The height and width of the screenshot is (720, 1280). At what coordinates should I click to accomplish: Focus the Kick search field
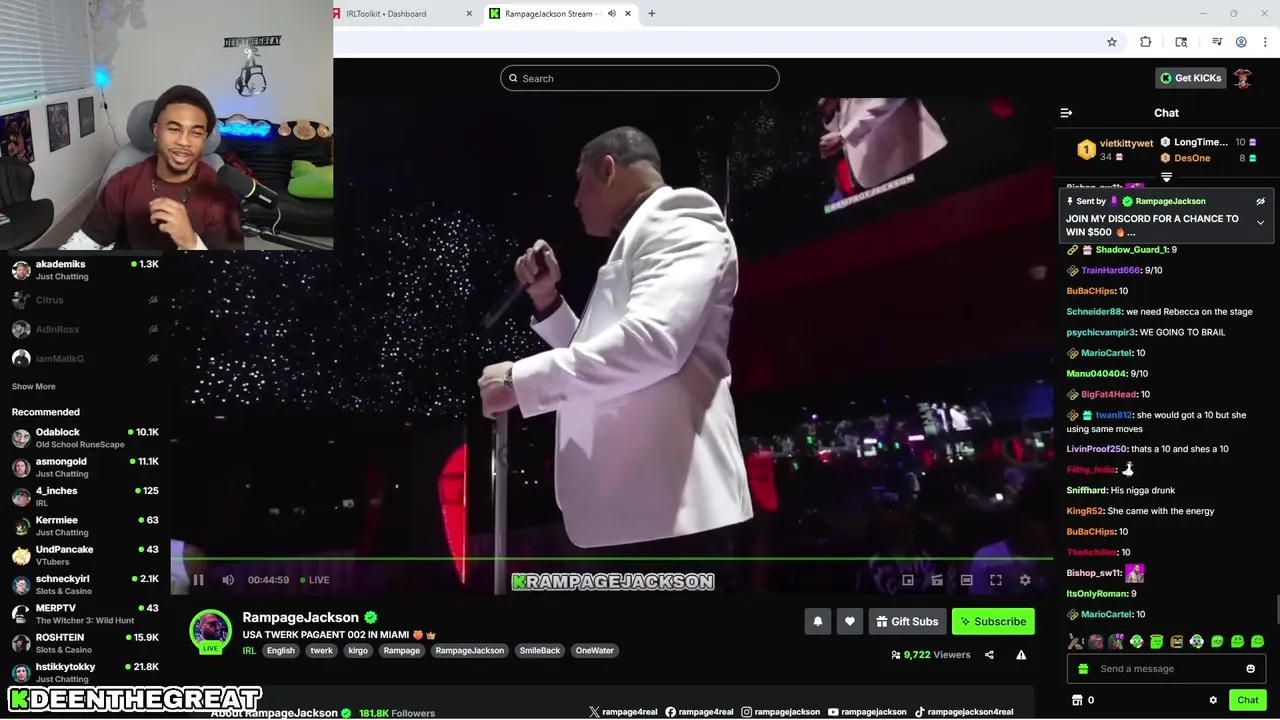point(640,78)
